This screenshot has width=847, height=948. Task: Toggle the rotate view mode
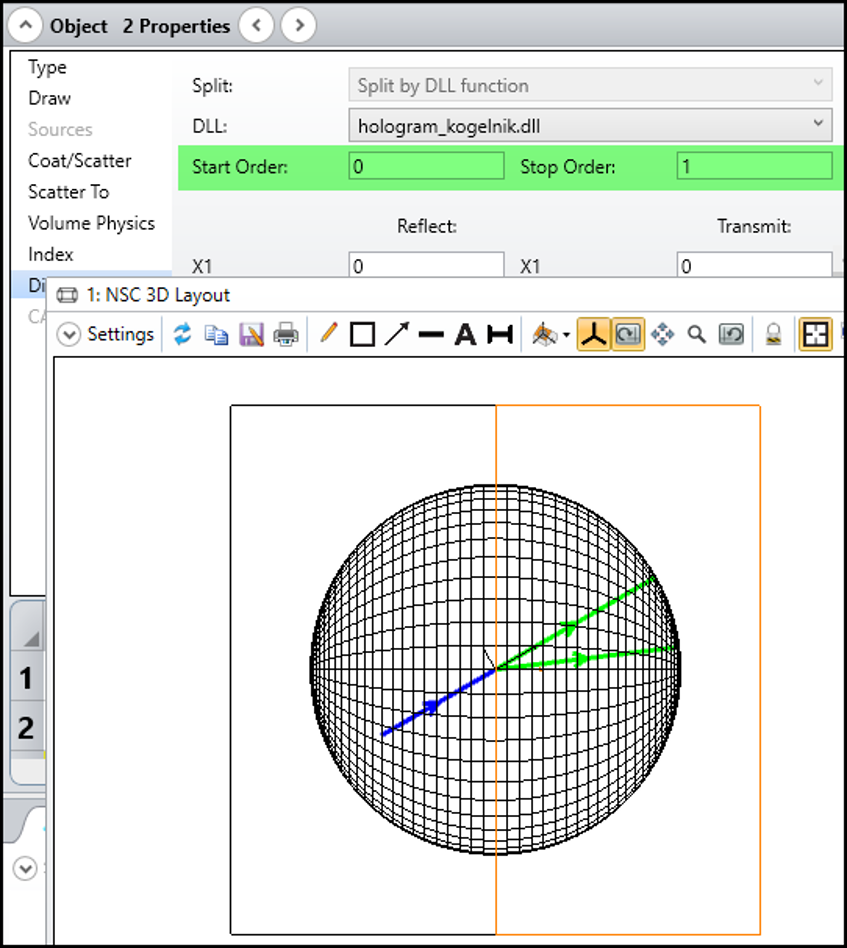click(x=629, y=334)
